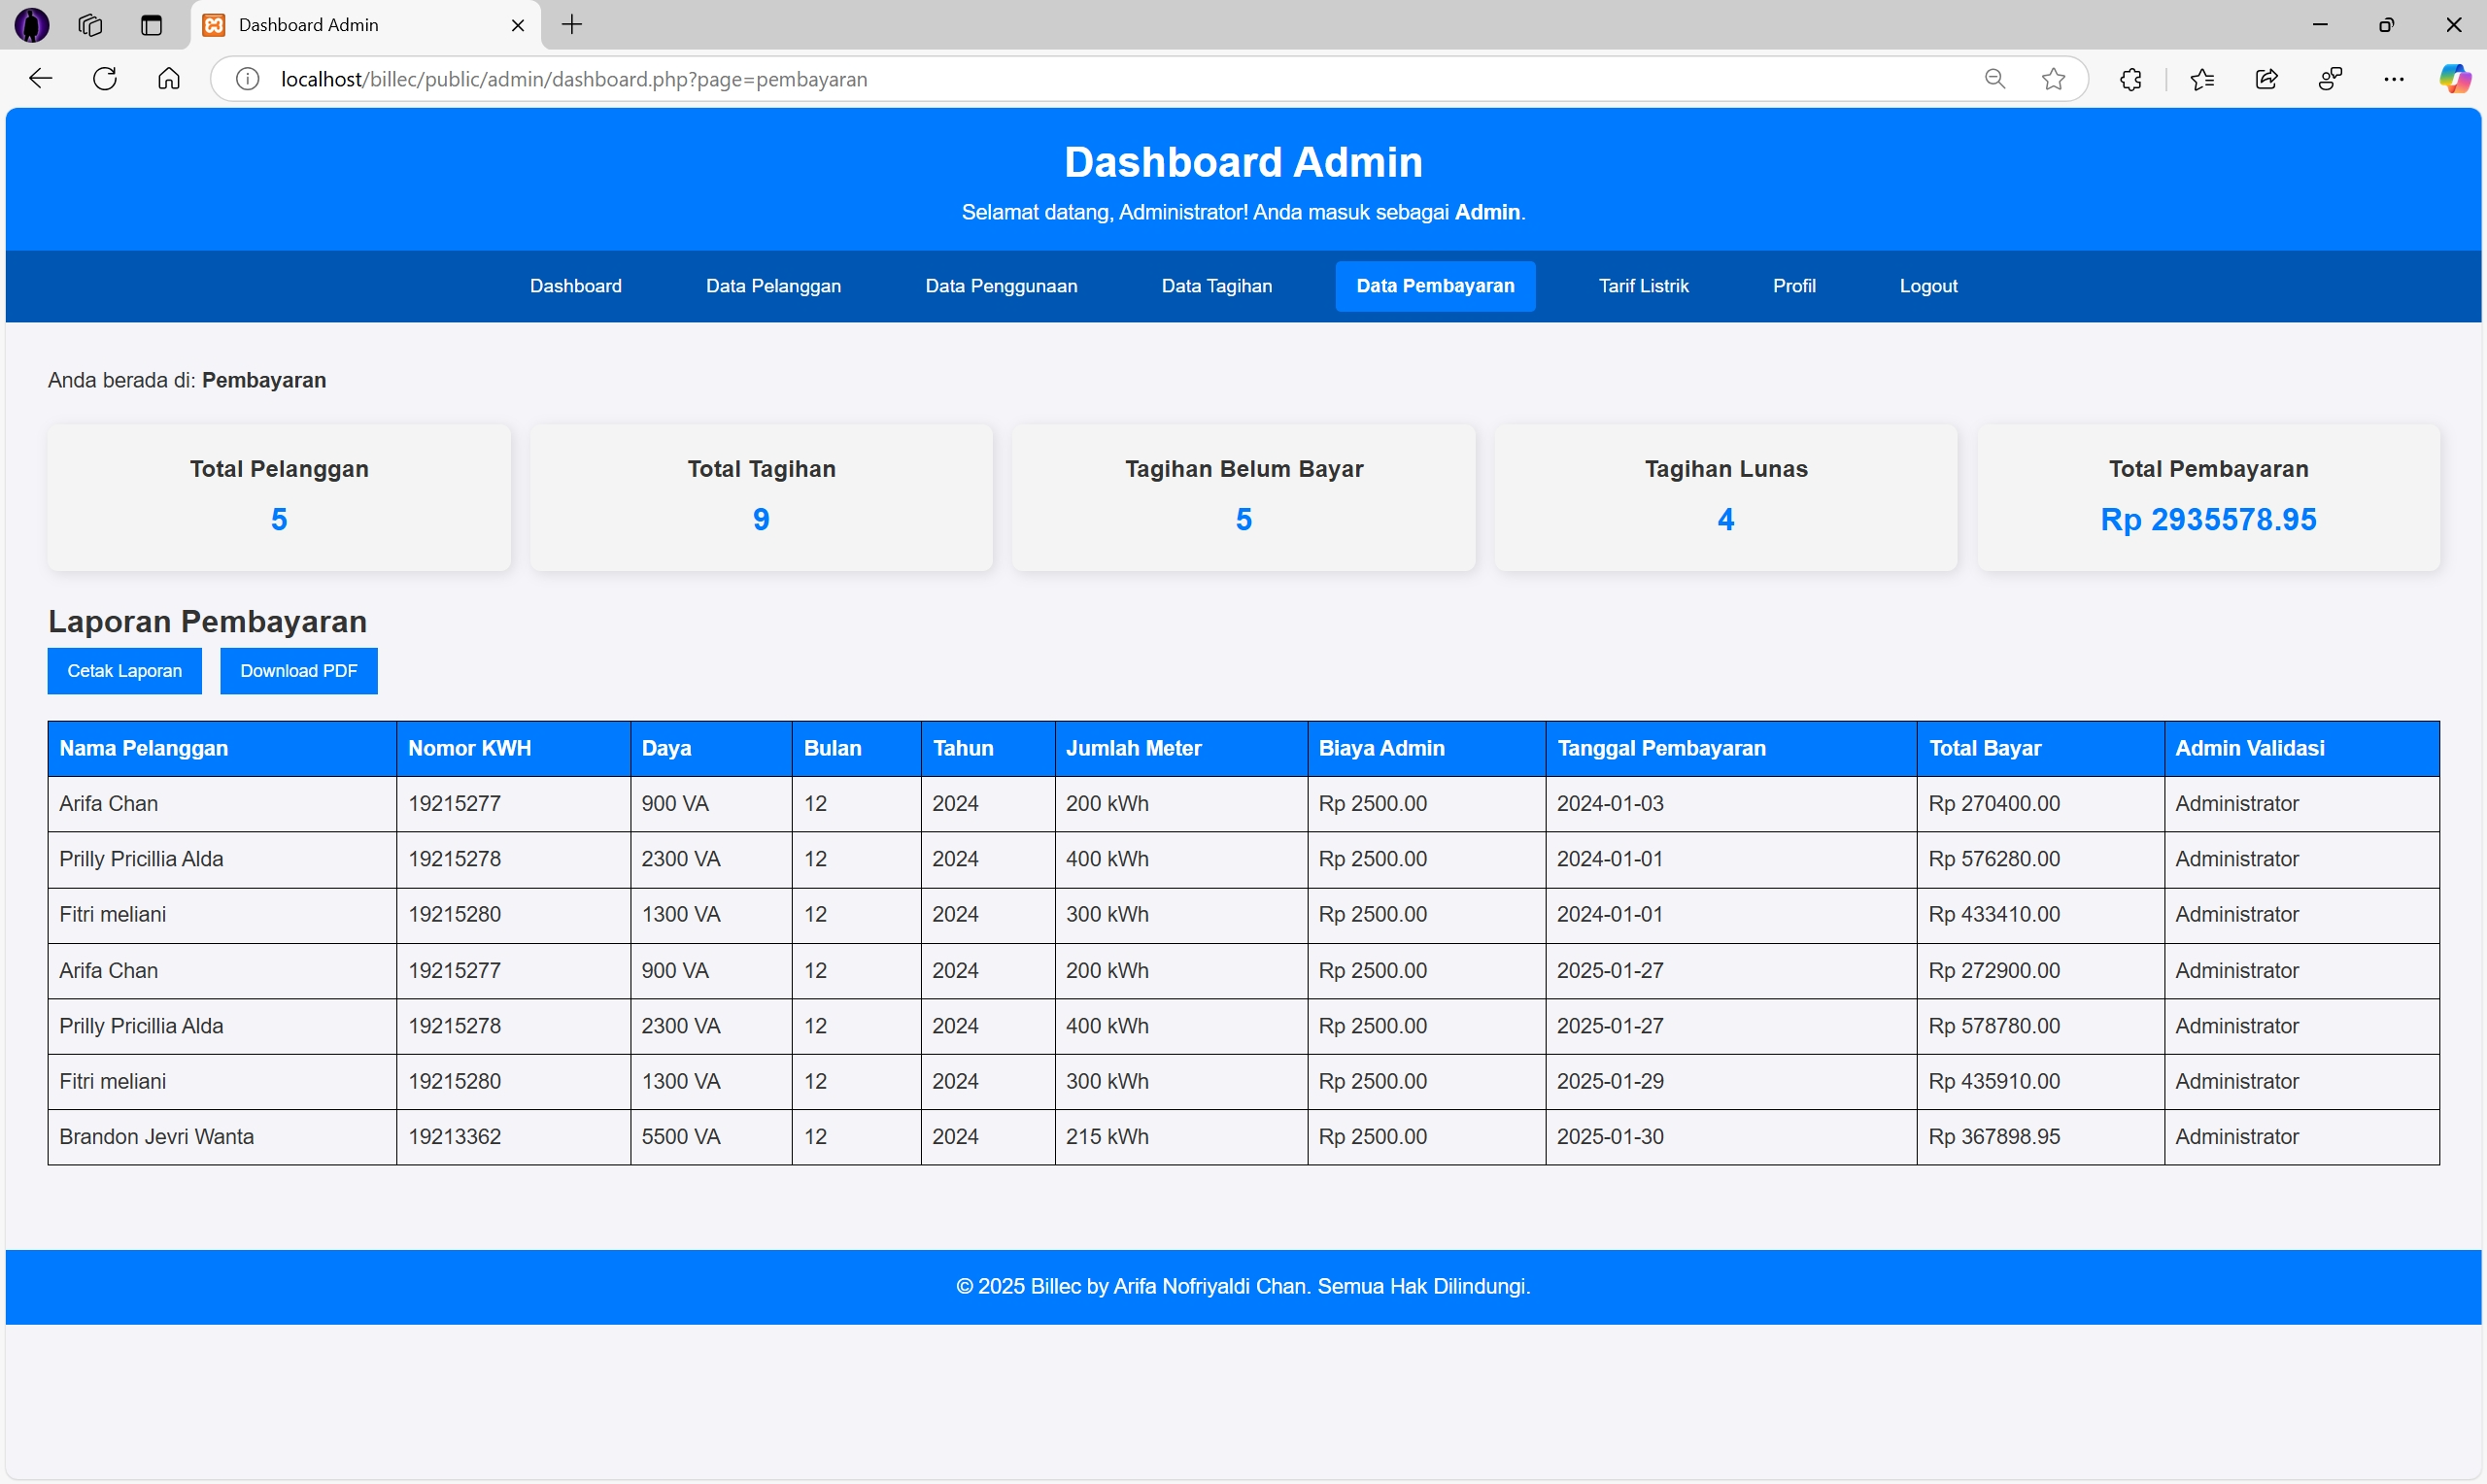Open Data Penggunaan in navigation
This screenshot has height=1484, width=2487.
[1001, 286]
